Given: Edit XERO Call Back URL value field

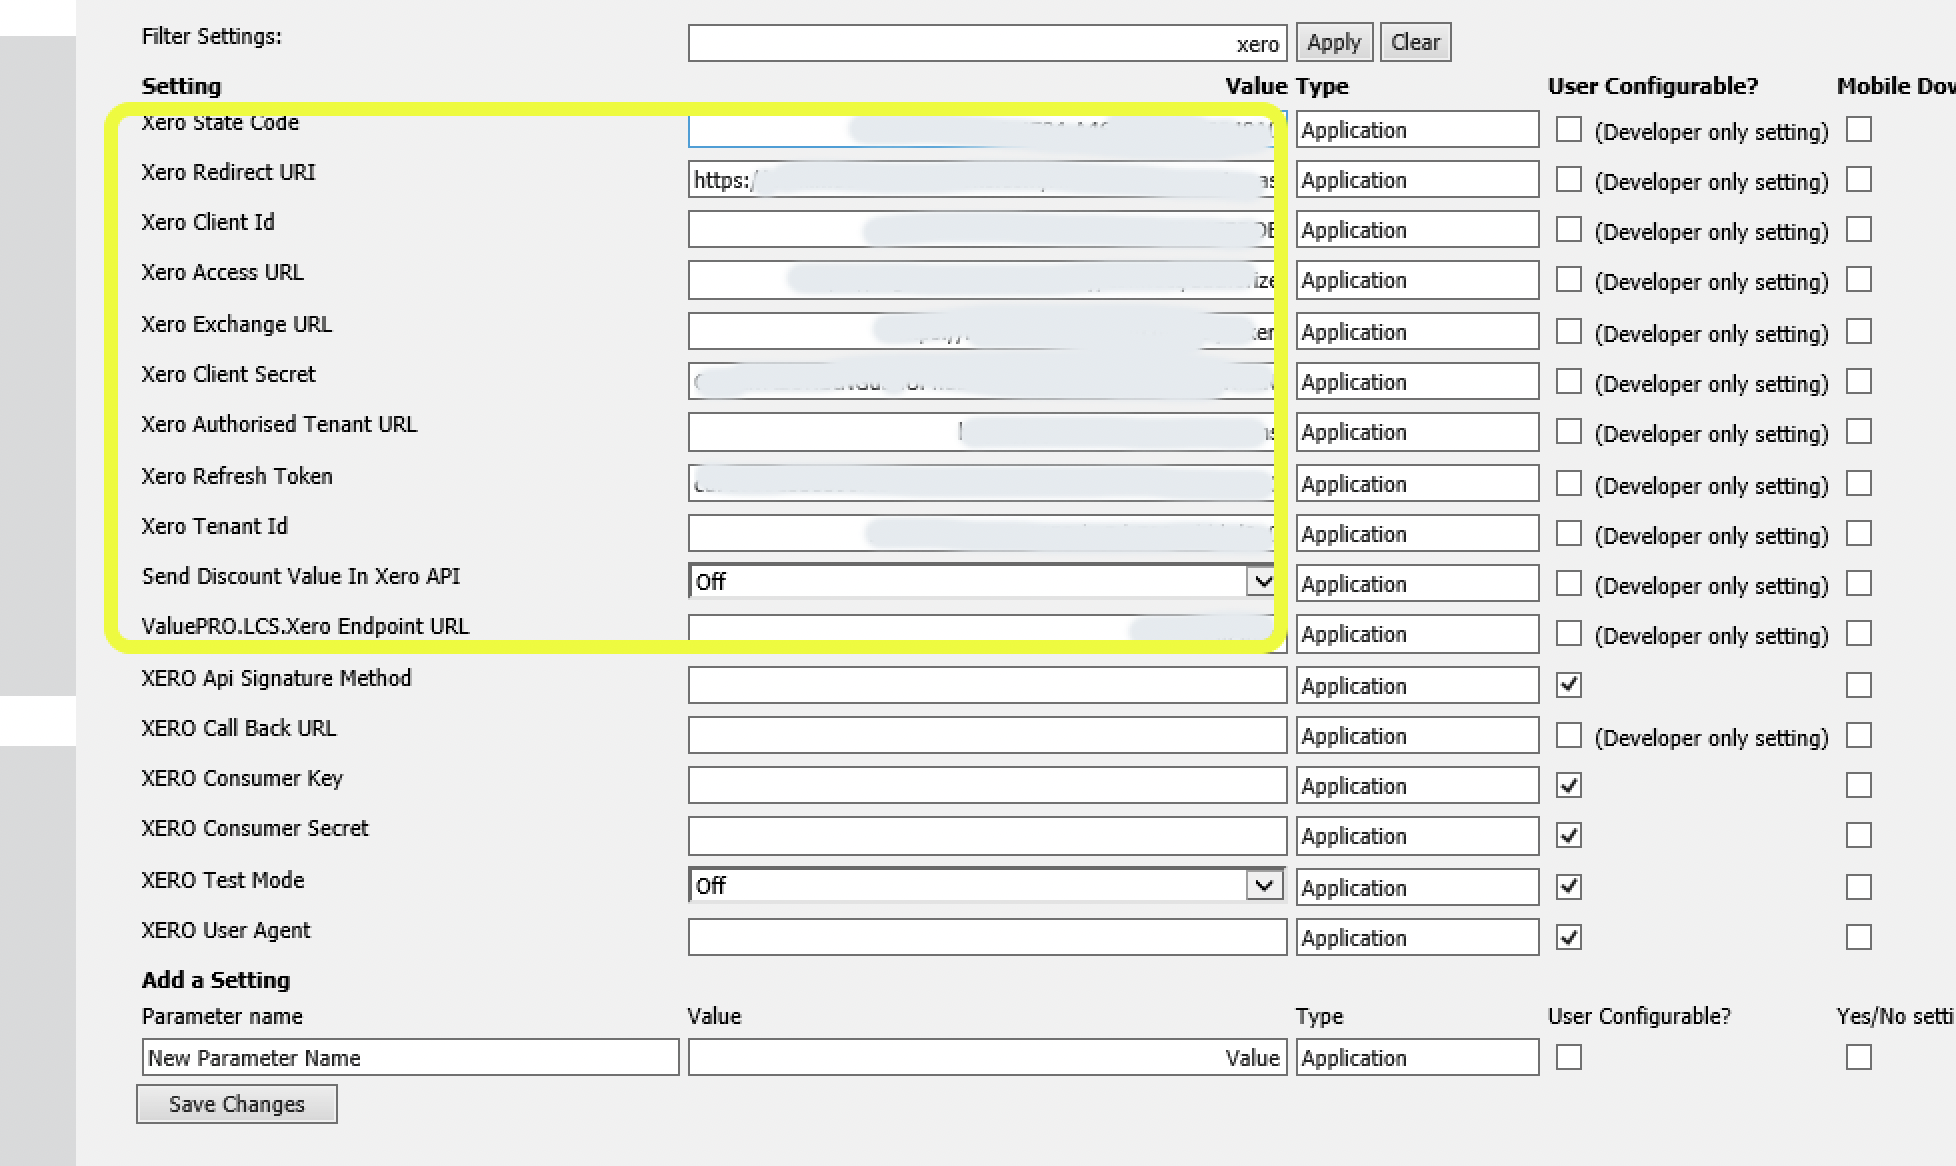Looking at the screenshot, I should (987, 735).
